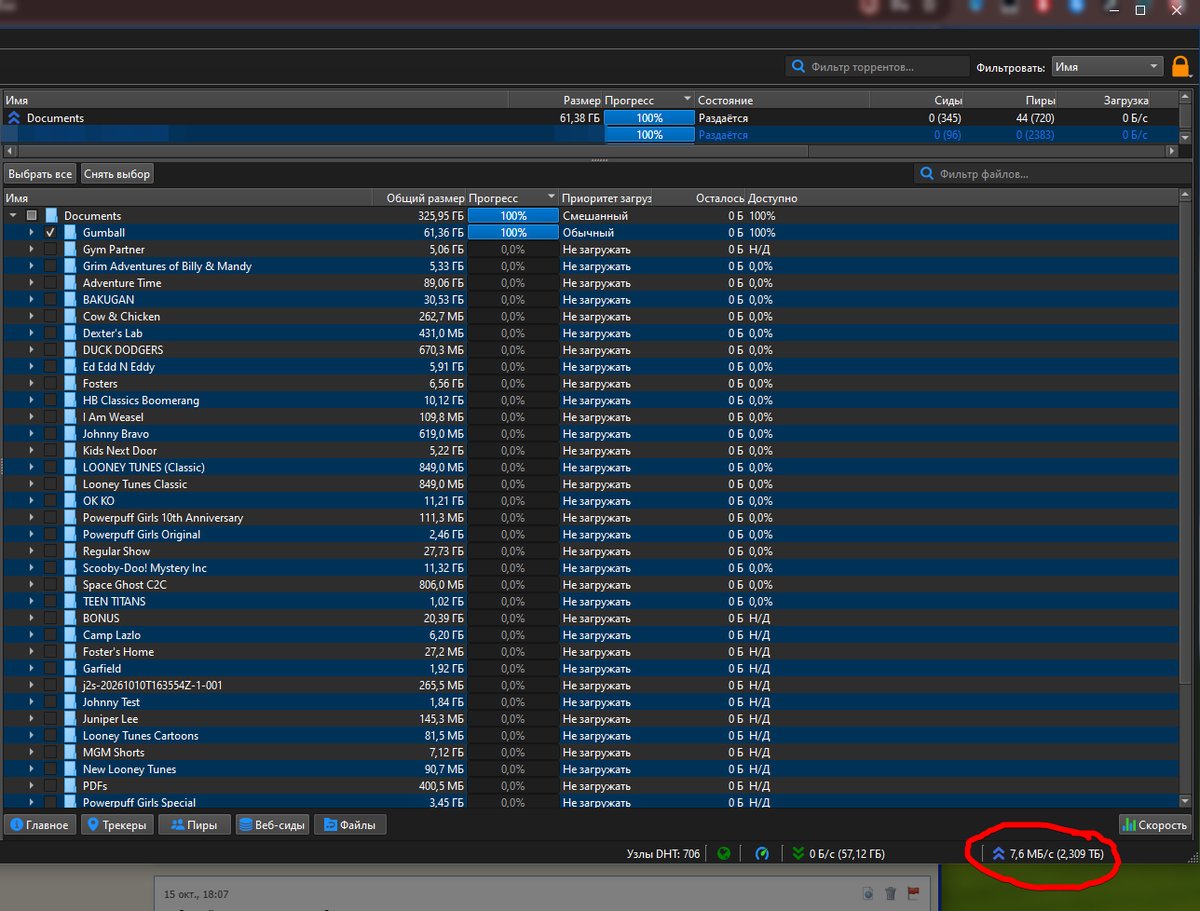The height and width of the screenshot is (911, 1200).
Task: Collapse the Documents root folder
Action: click(13, 215)
